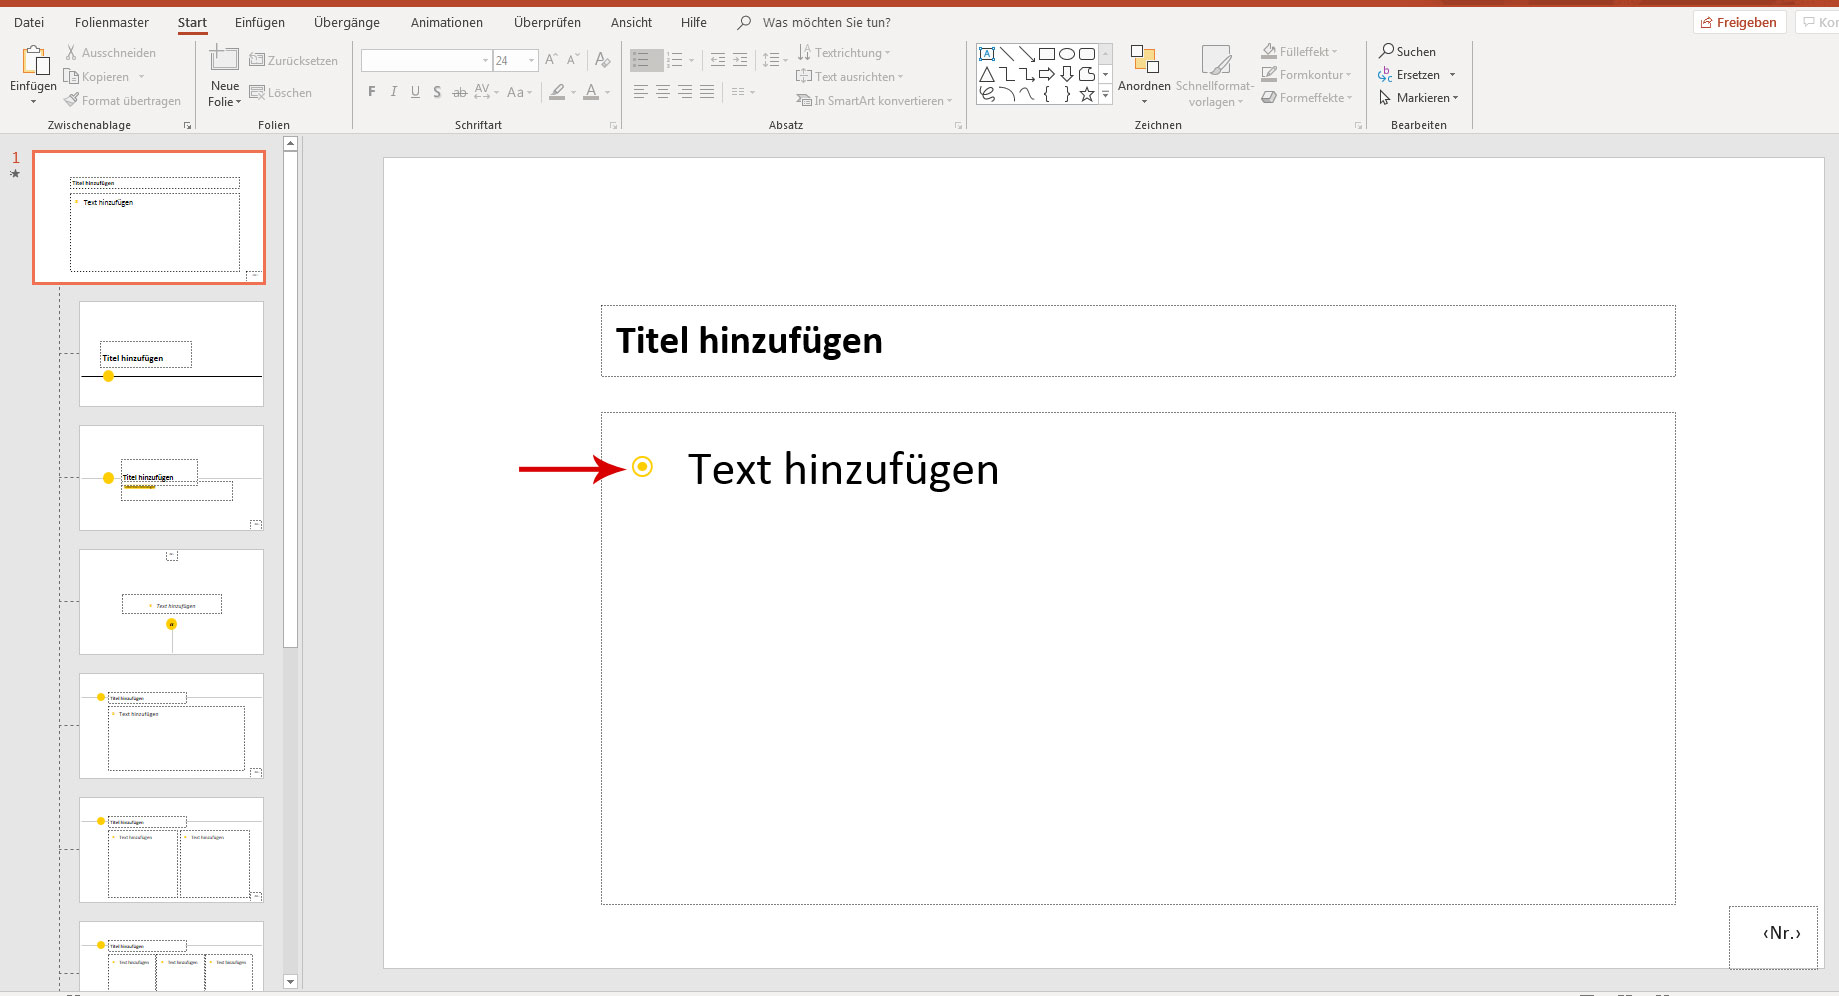Image resolution: width=1839 pixels, height=996 pixels.
Task: Open the columns dropdown in Absatz
Action: (743, 92)
